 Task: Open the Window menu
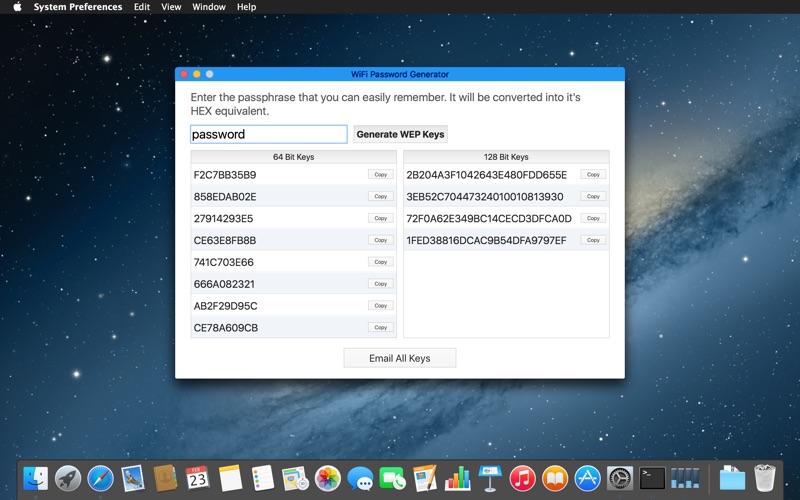point(209,7)
